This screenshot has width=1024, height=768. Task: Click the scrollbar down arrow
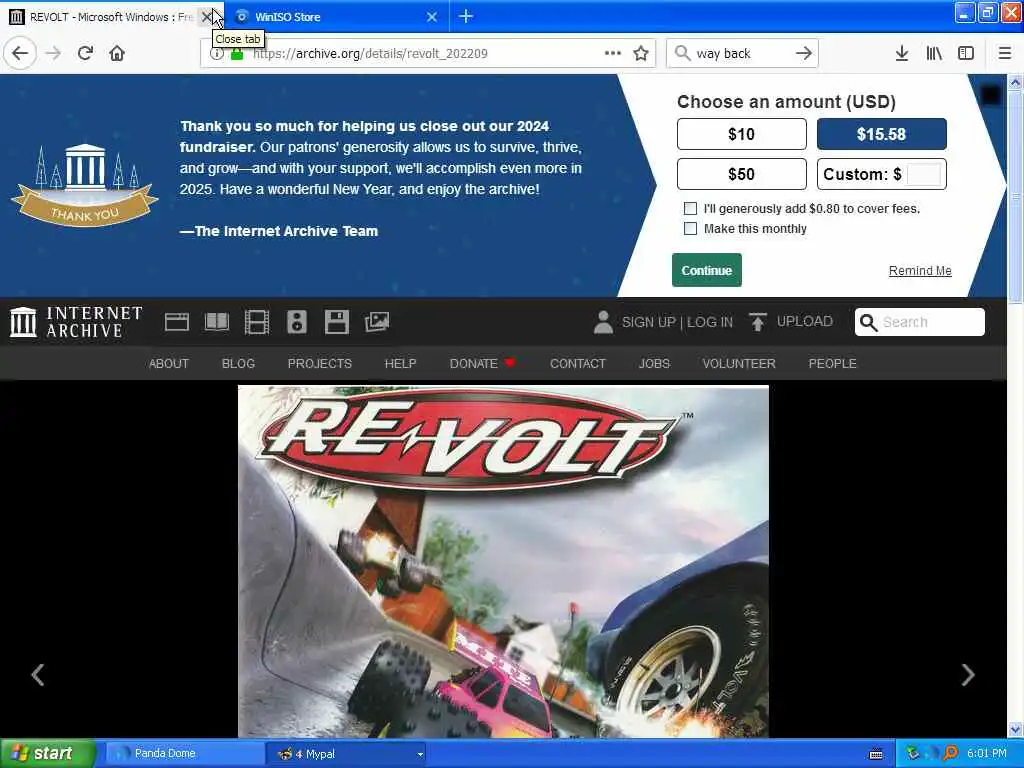[x=1015, y=729]
